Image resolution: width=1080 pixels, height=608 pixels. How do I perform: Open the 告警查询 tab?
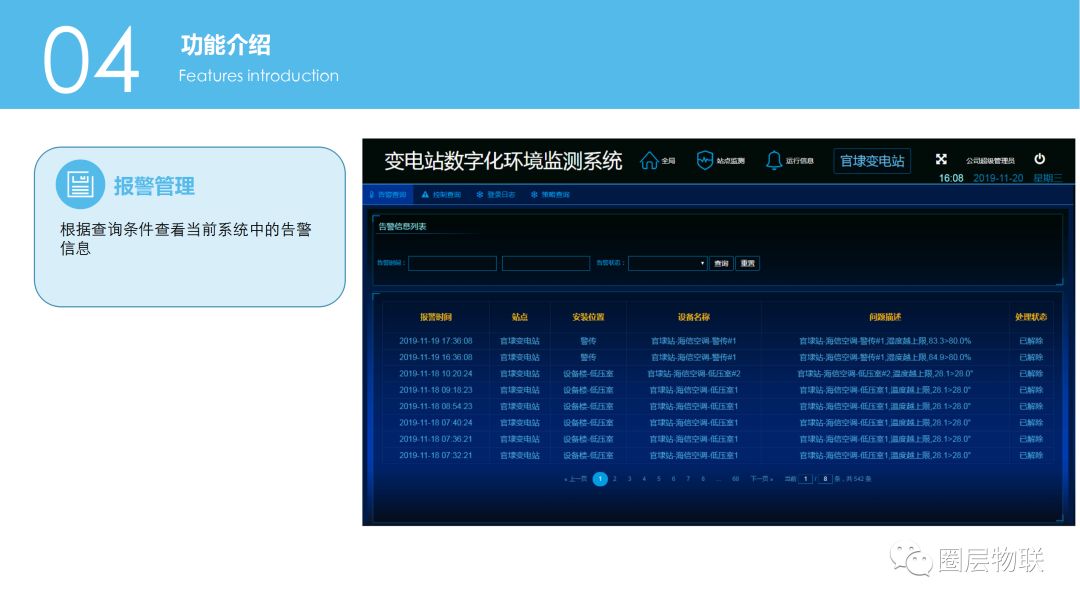[x=388, y=195]
